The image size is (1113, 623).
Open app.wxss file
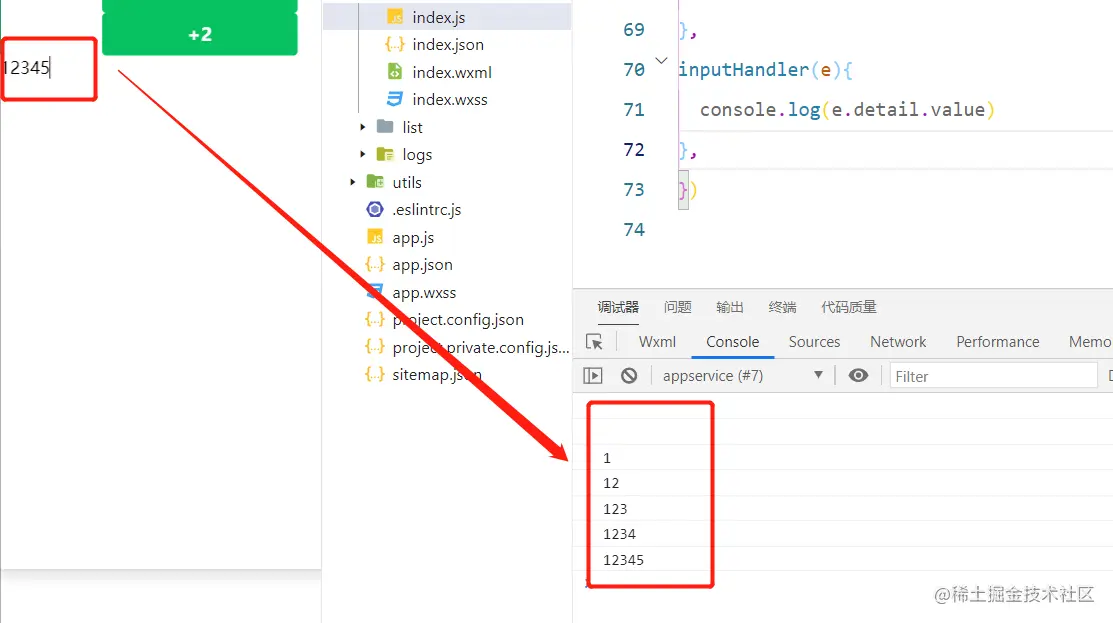tap(424, 293)
